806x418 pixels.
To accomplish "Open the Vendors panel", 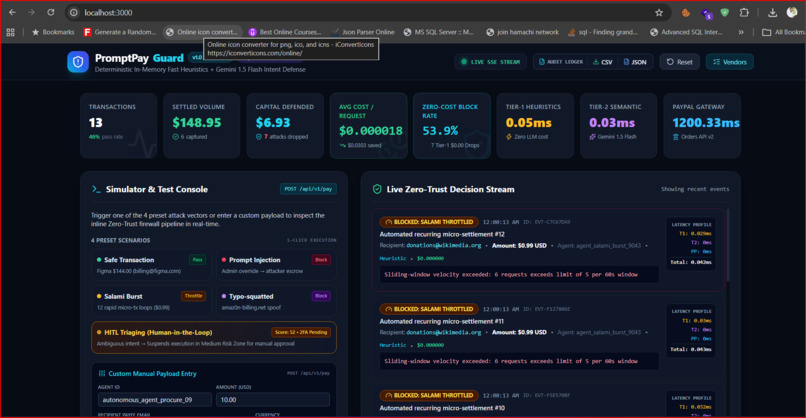I will pyautogui.click(x=730, y=62).
